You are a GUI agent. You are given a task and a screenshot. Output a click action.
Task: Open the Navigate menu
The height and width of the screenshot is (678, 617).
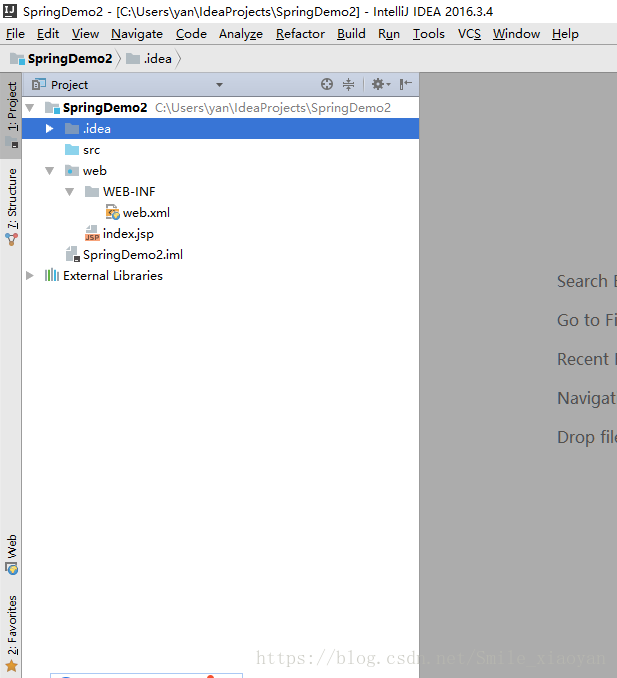[x=137, y=34]
